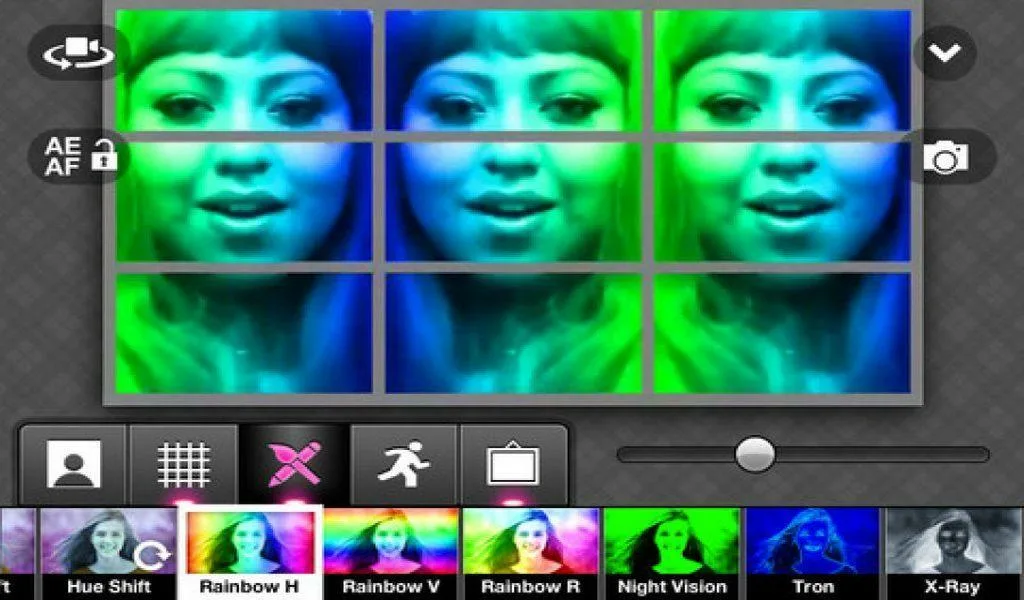Switch camera with the flip camera icon

[79, 53]
